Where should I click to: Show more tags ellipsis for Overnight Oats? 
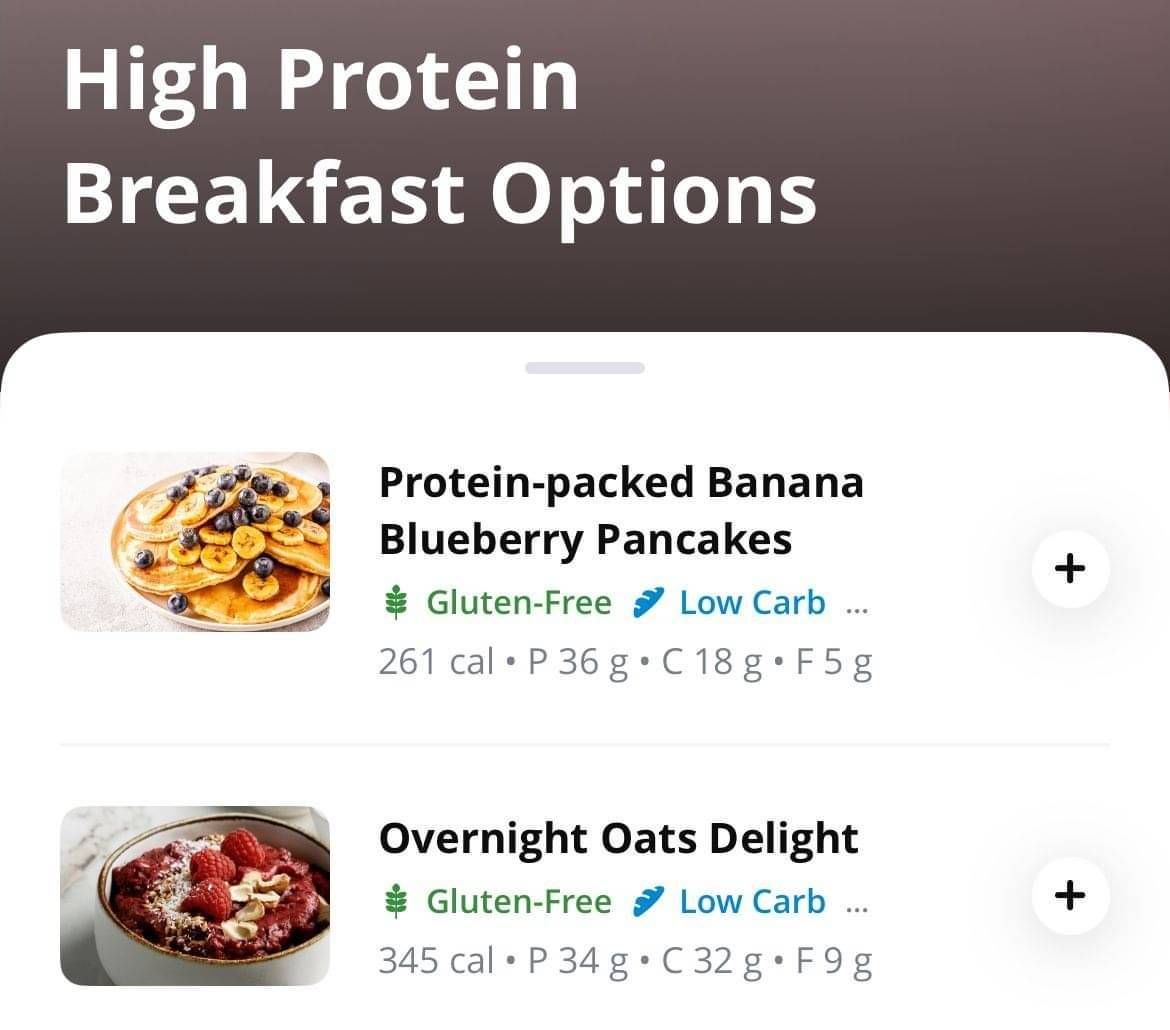[x=857, y=905]
